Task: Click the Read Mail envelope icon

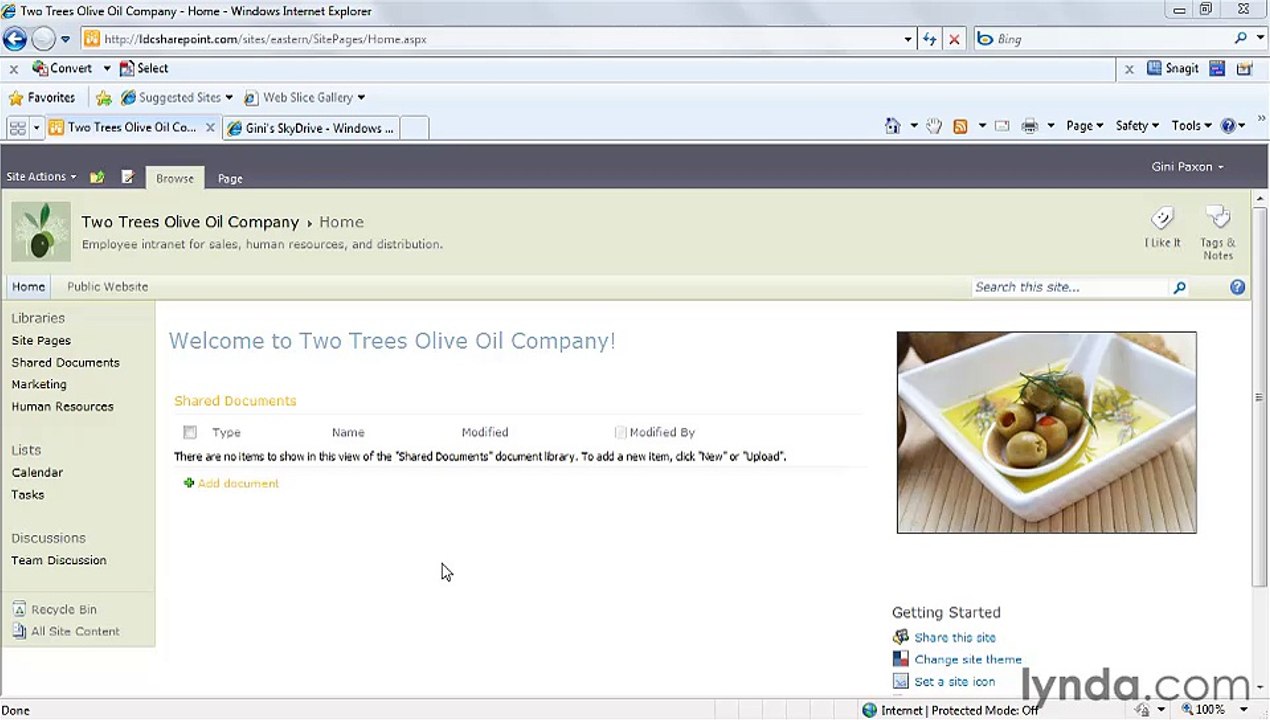Action: [x=1002, y=126]
